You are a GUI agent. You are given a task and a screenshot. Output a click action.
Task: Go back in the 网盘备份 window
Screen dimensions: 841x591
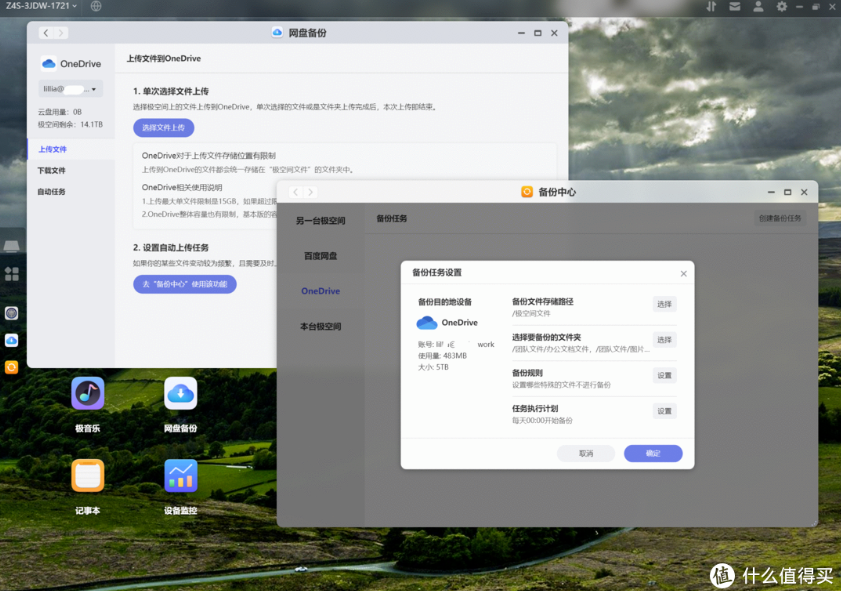coord(46,33)
